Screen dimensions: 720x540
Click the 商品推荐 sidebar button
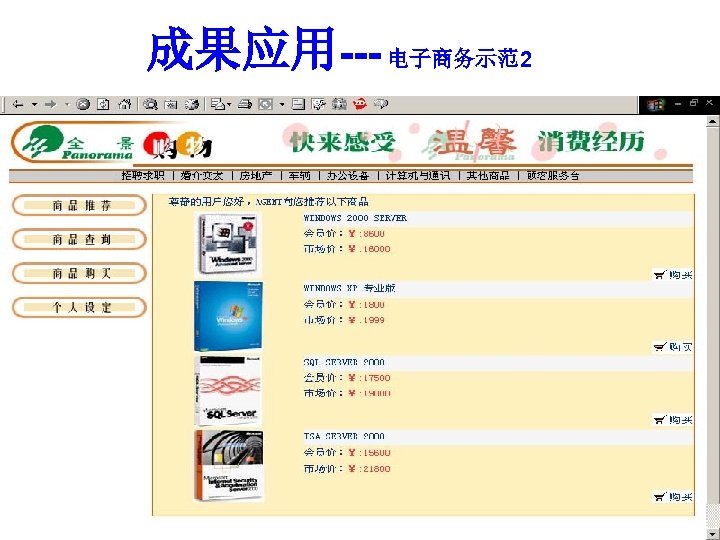click(79, 205)
